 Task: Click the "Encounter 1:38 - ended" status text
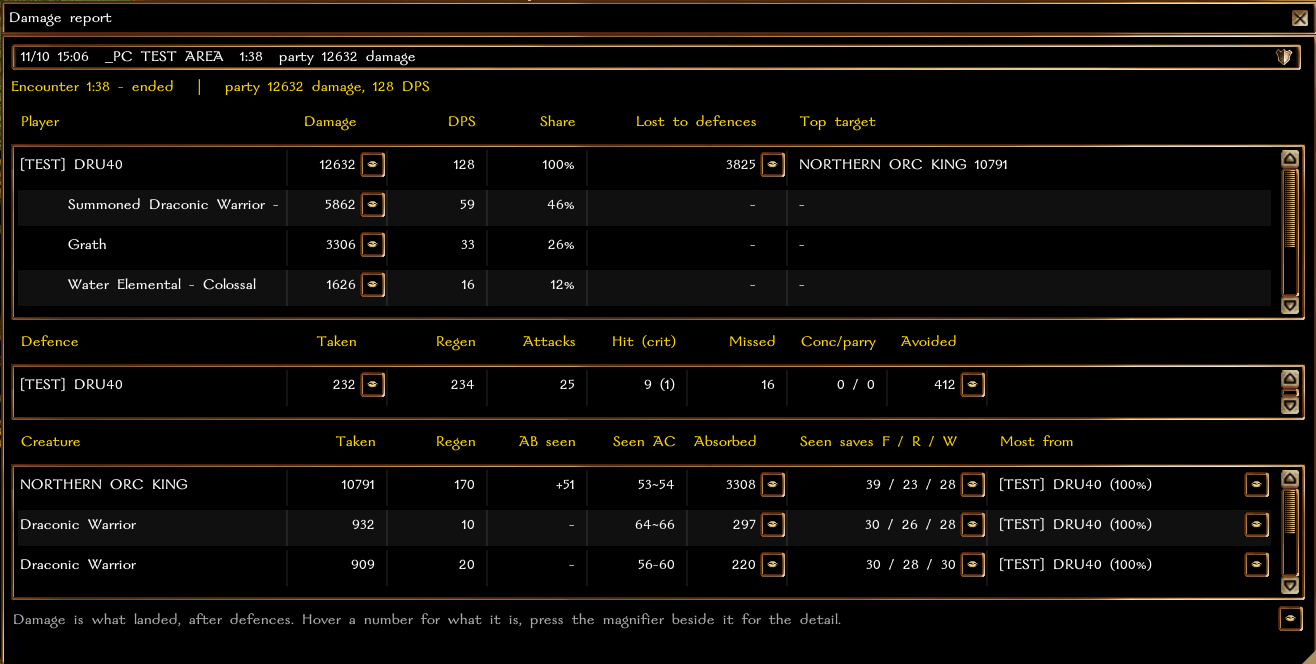92,87
